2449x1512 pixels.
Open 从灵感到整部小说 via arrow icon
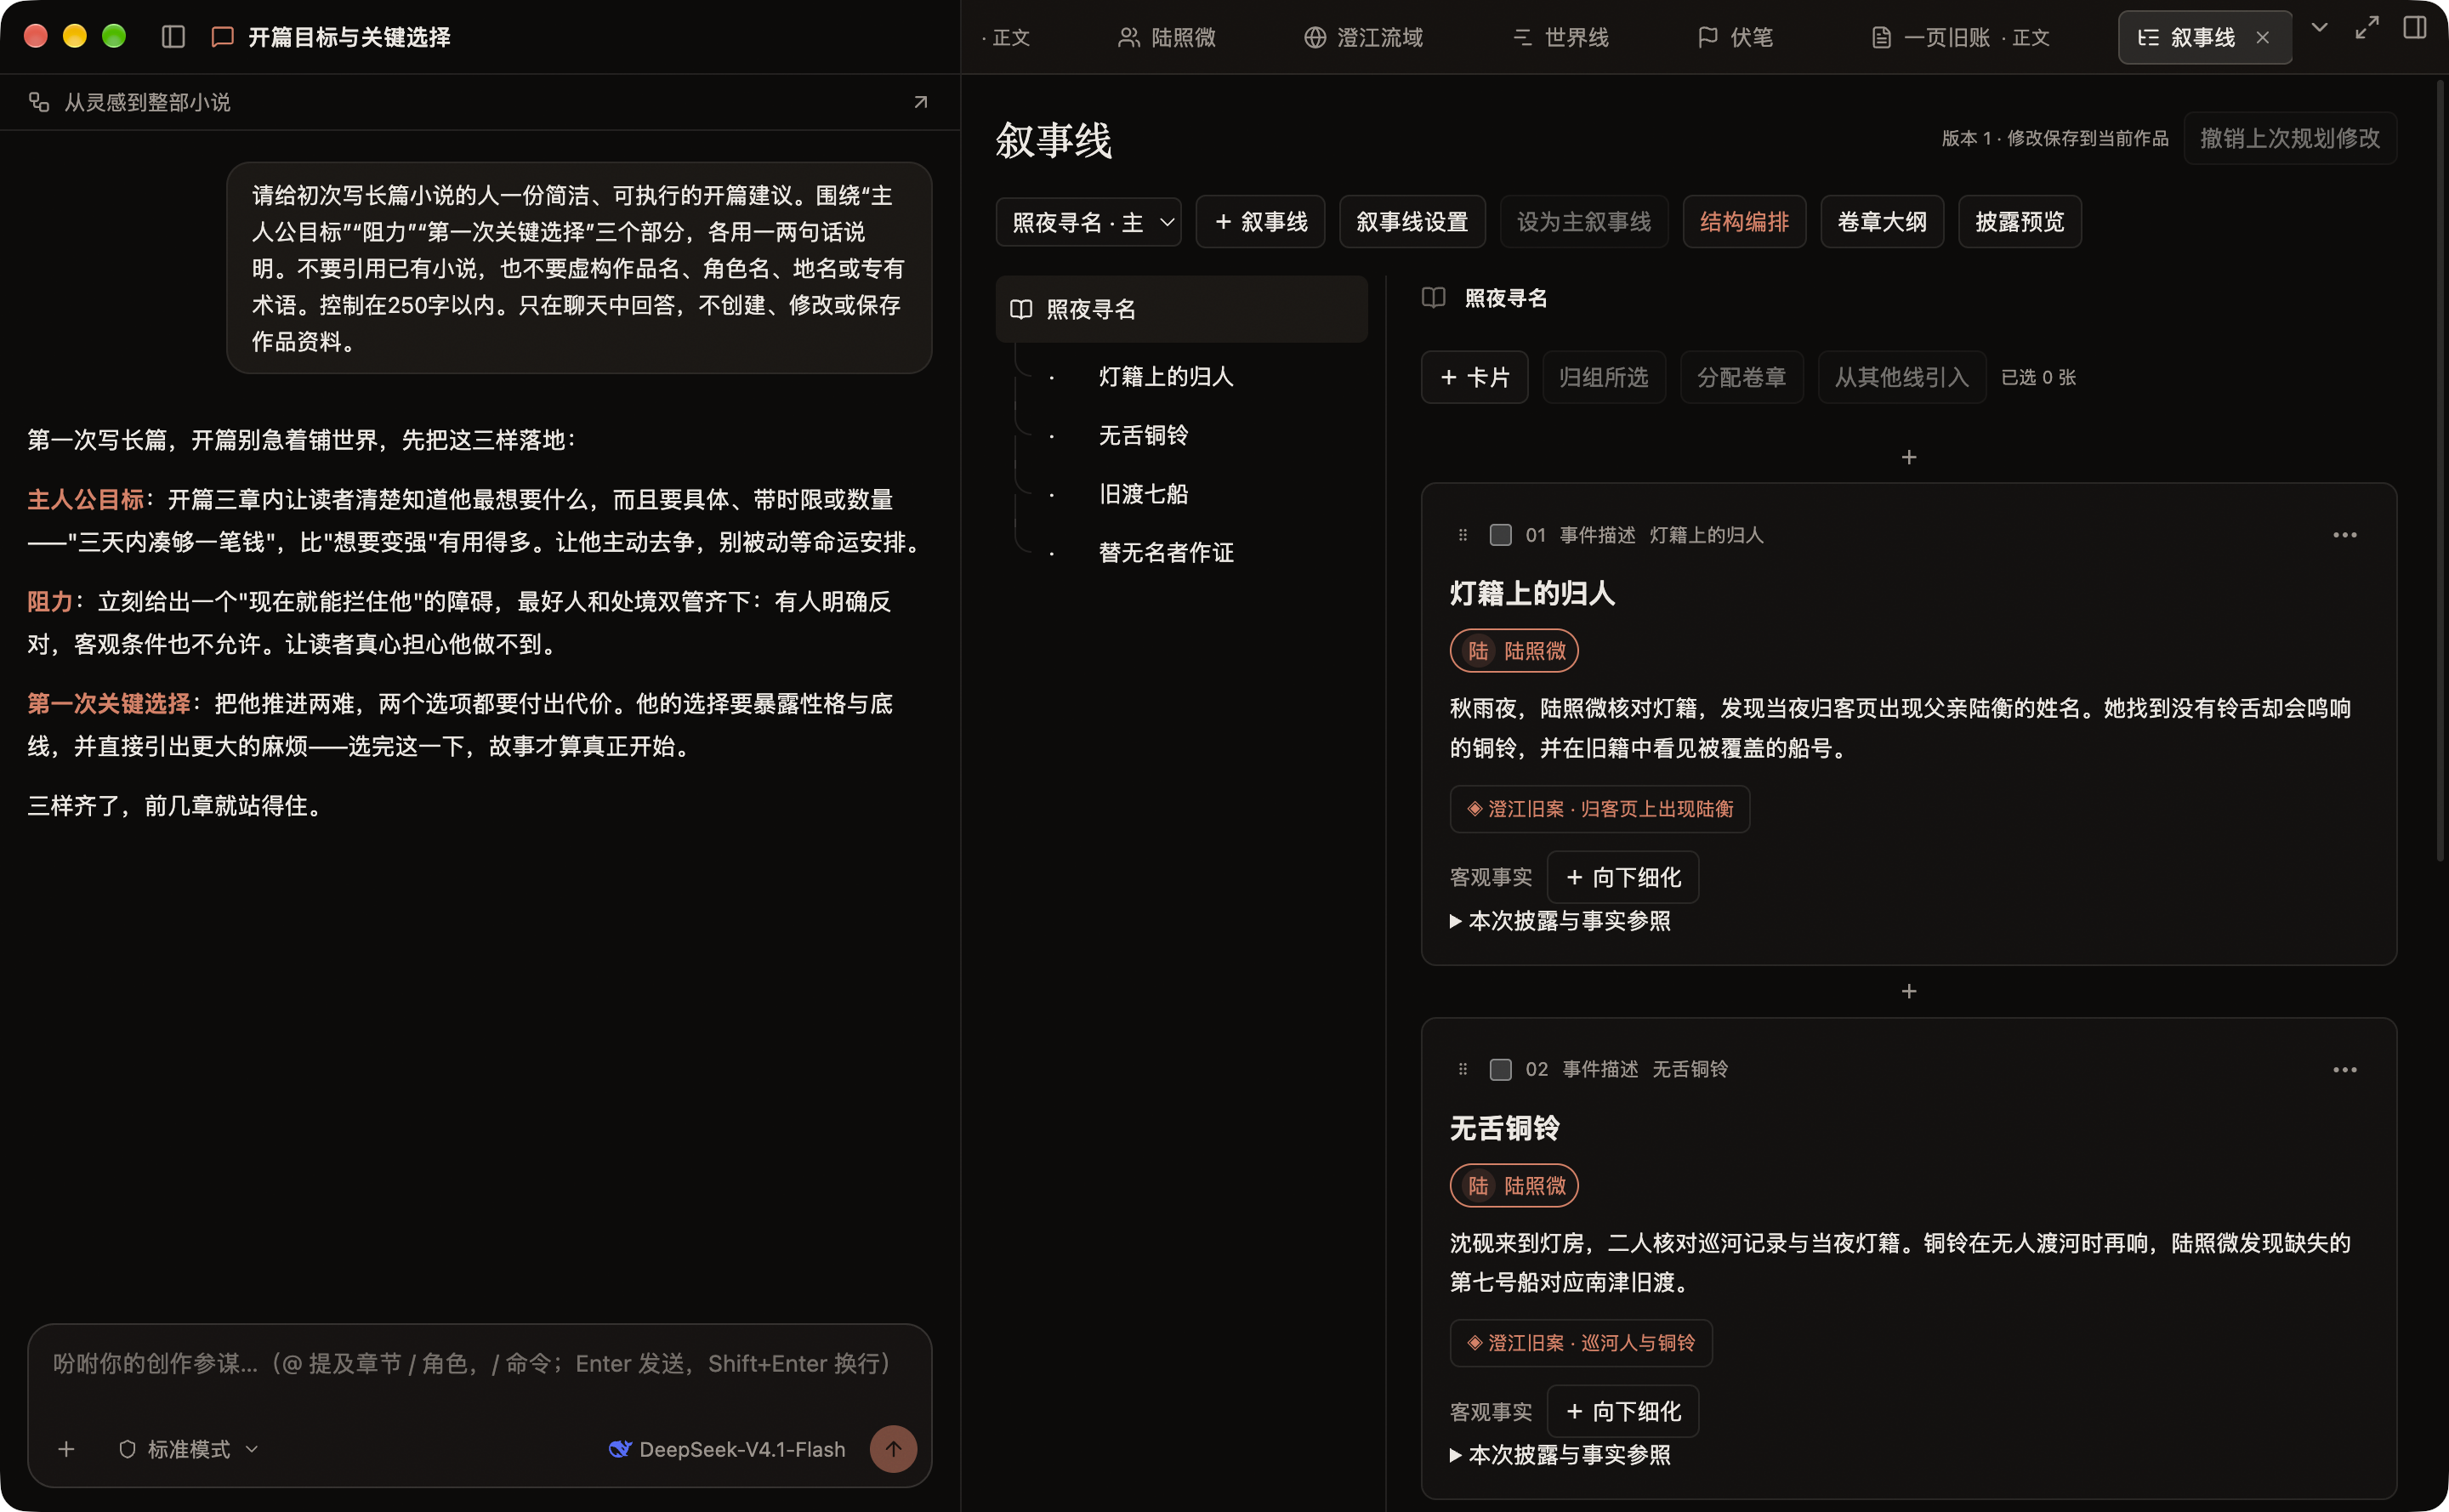pyautogui.click(x=921, y=102)
